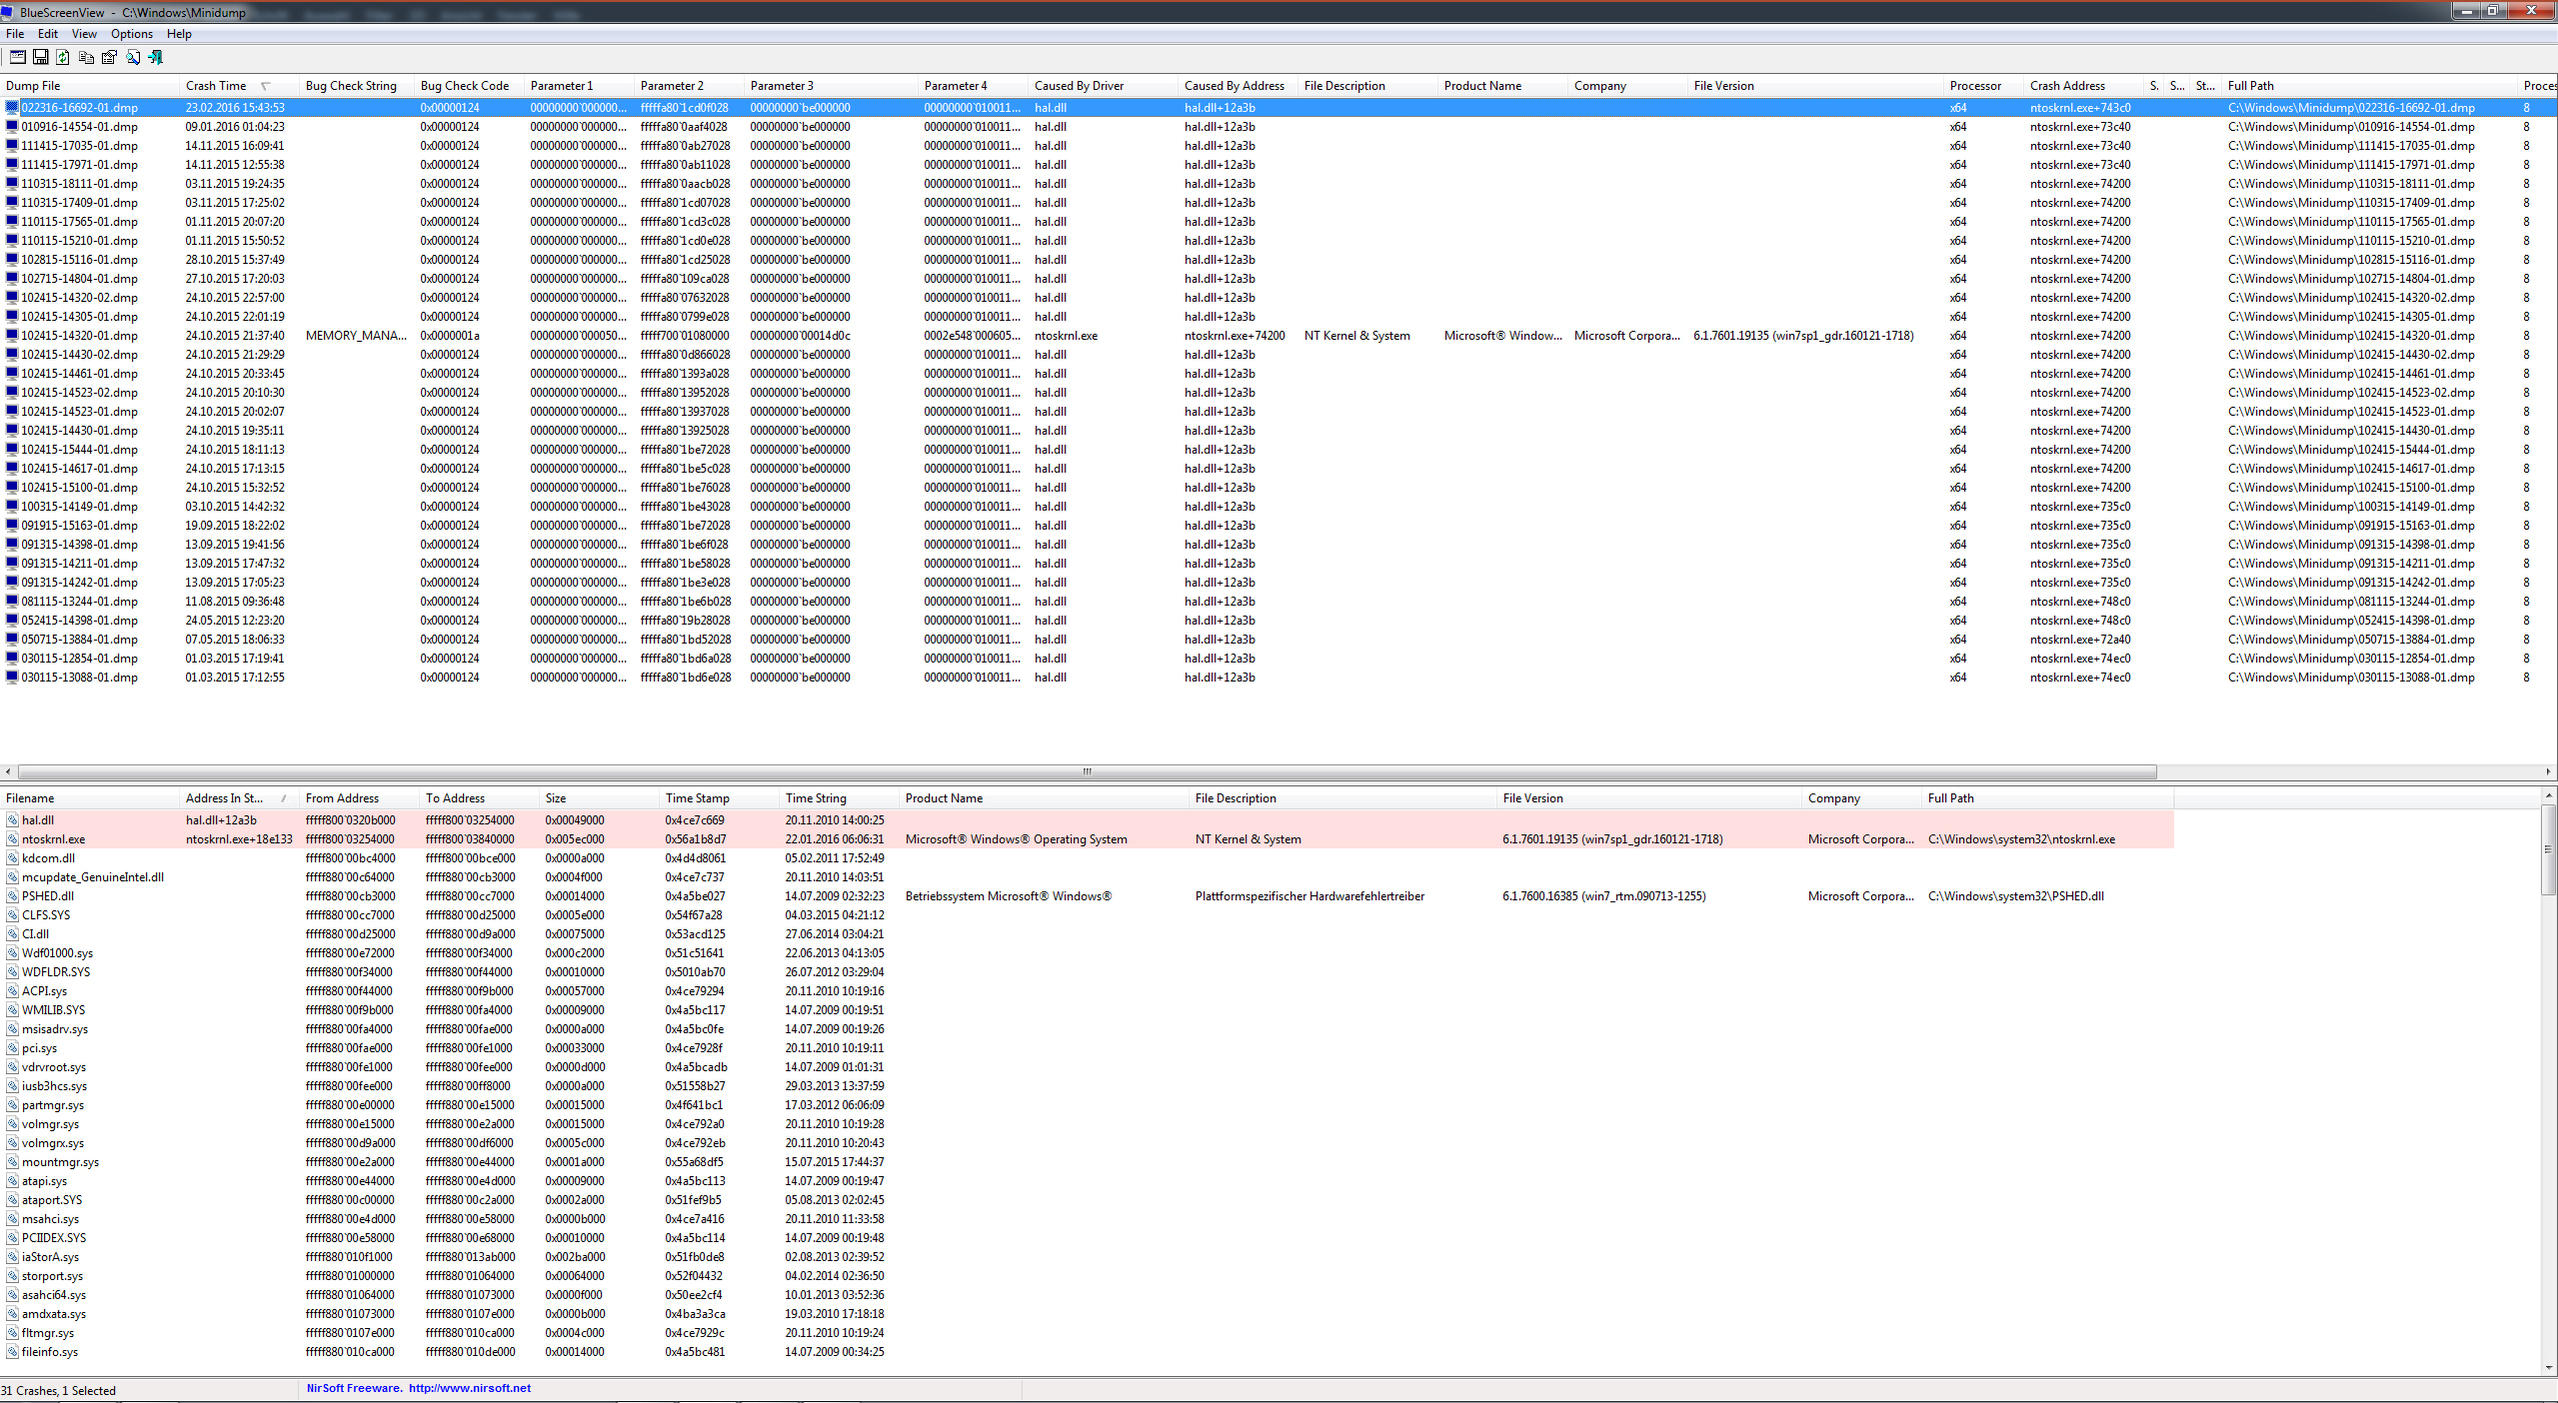Open the Help menu
2558x1403 pixels.
point(179,33)
